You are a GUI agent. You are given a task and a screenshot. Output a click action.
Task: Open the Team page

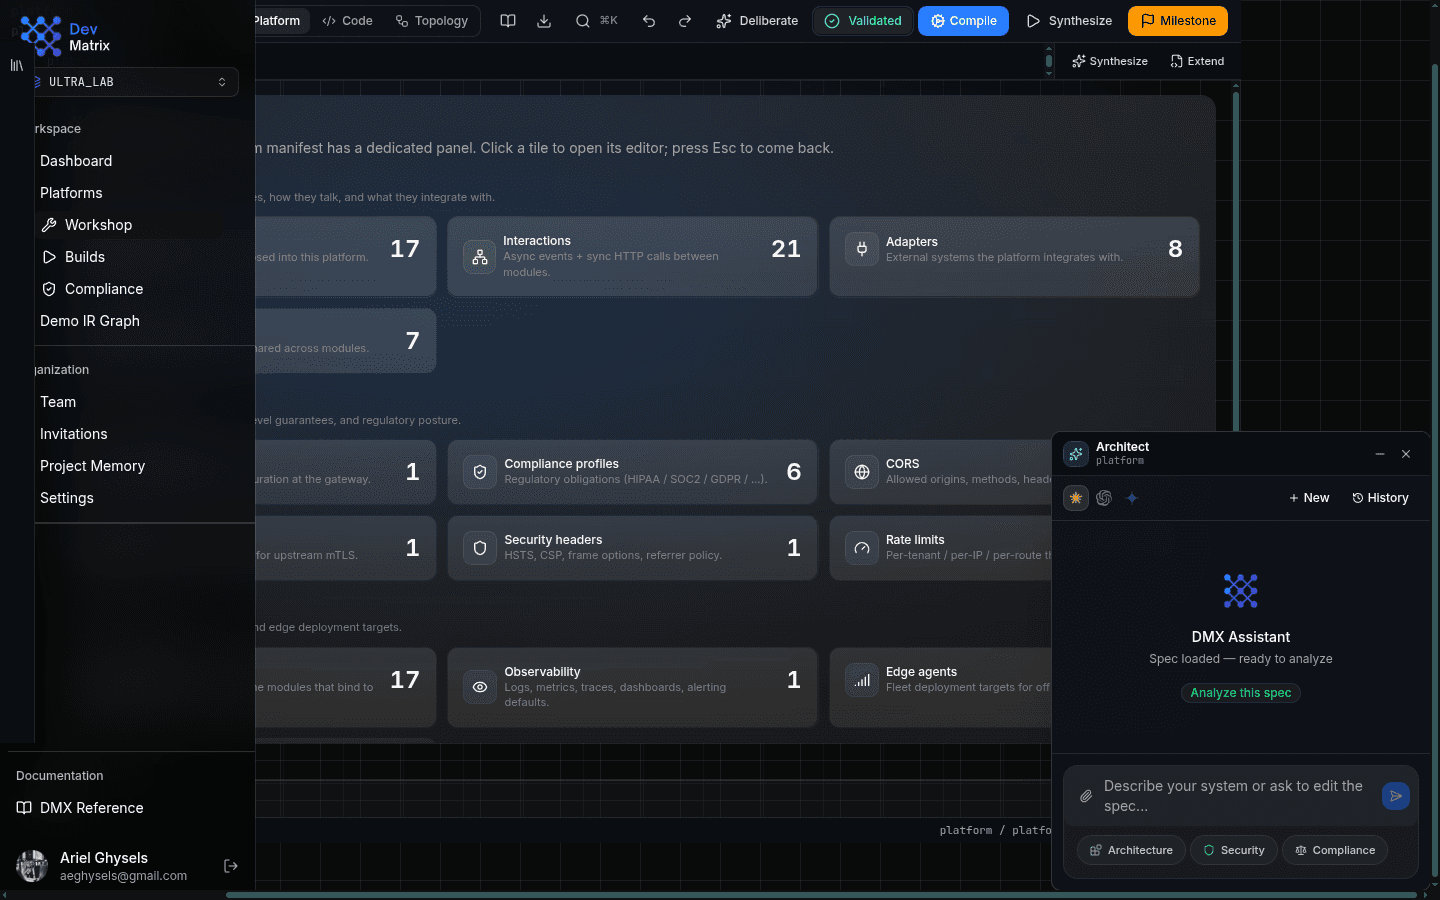(x=58, y=402)
